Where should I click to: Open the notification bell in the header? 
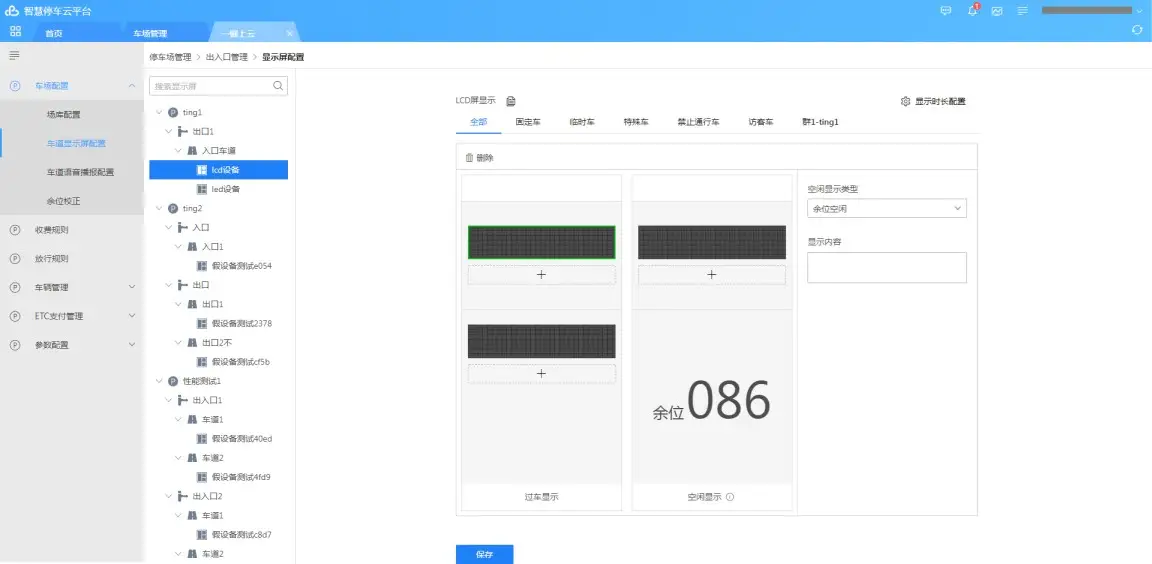tap(972, 11)
